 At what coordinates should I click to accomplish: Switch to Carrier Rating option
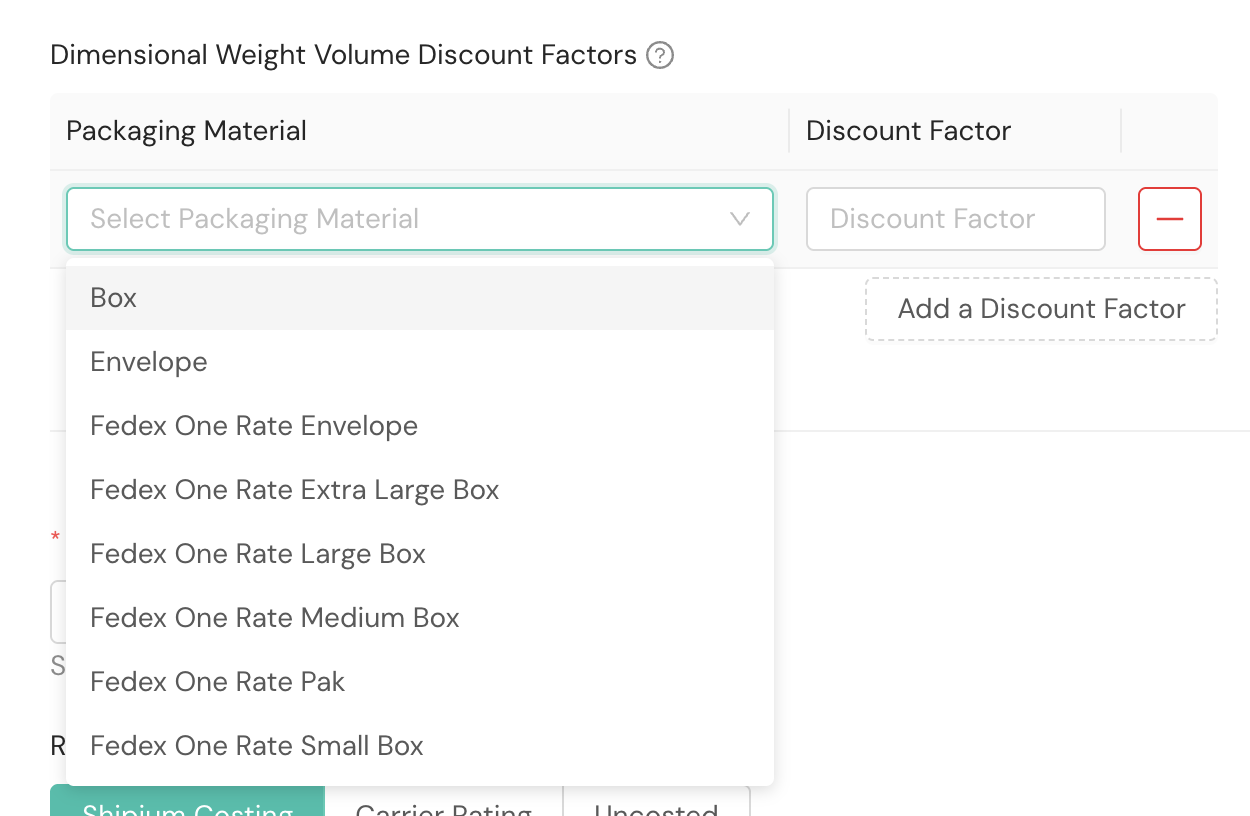point(443,806)
